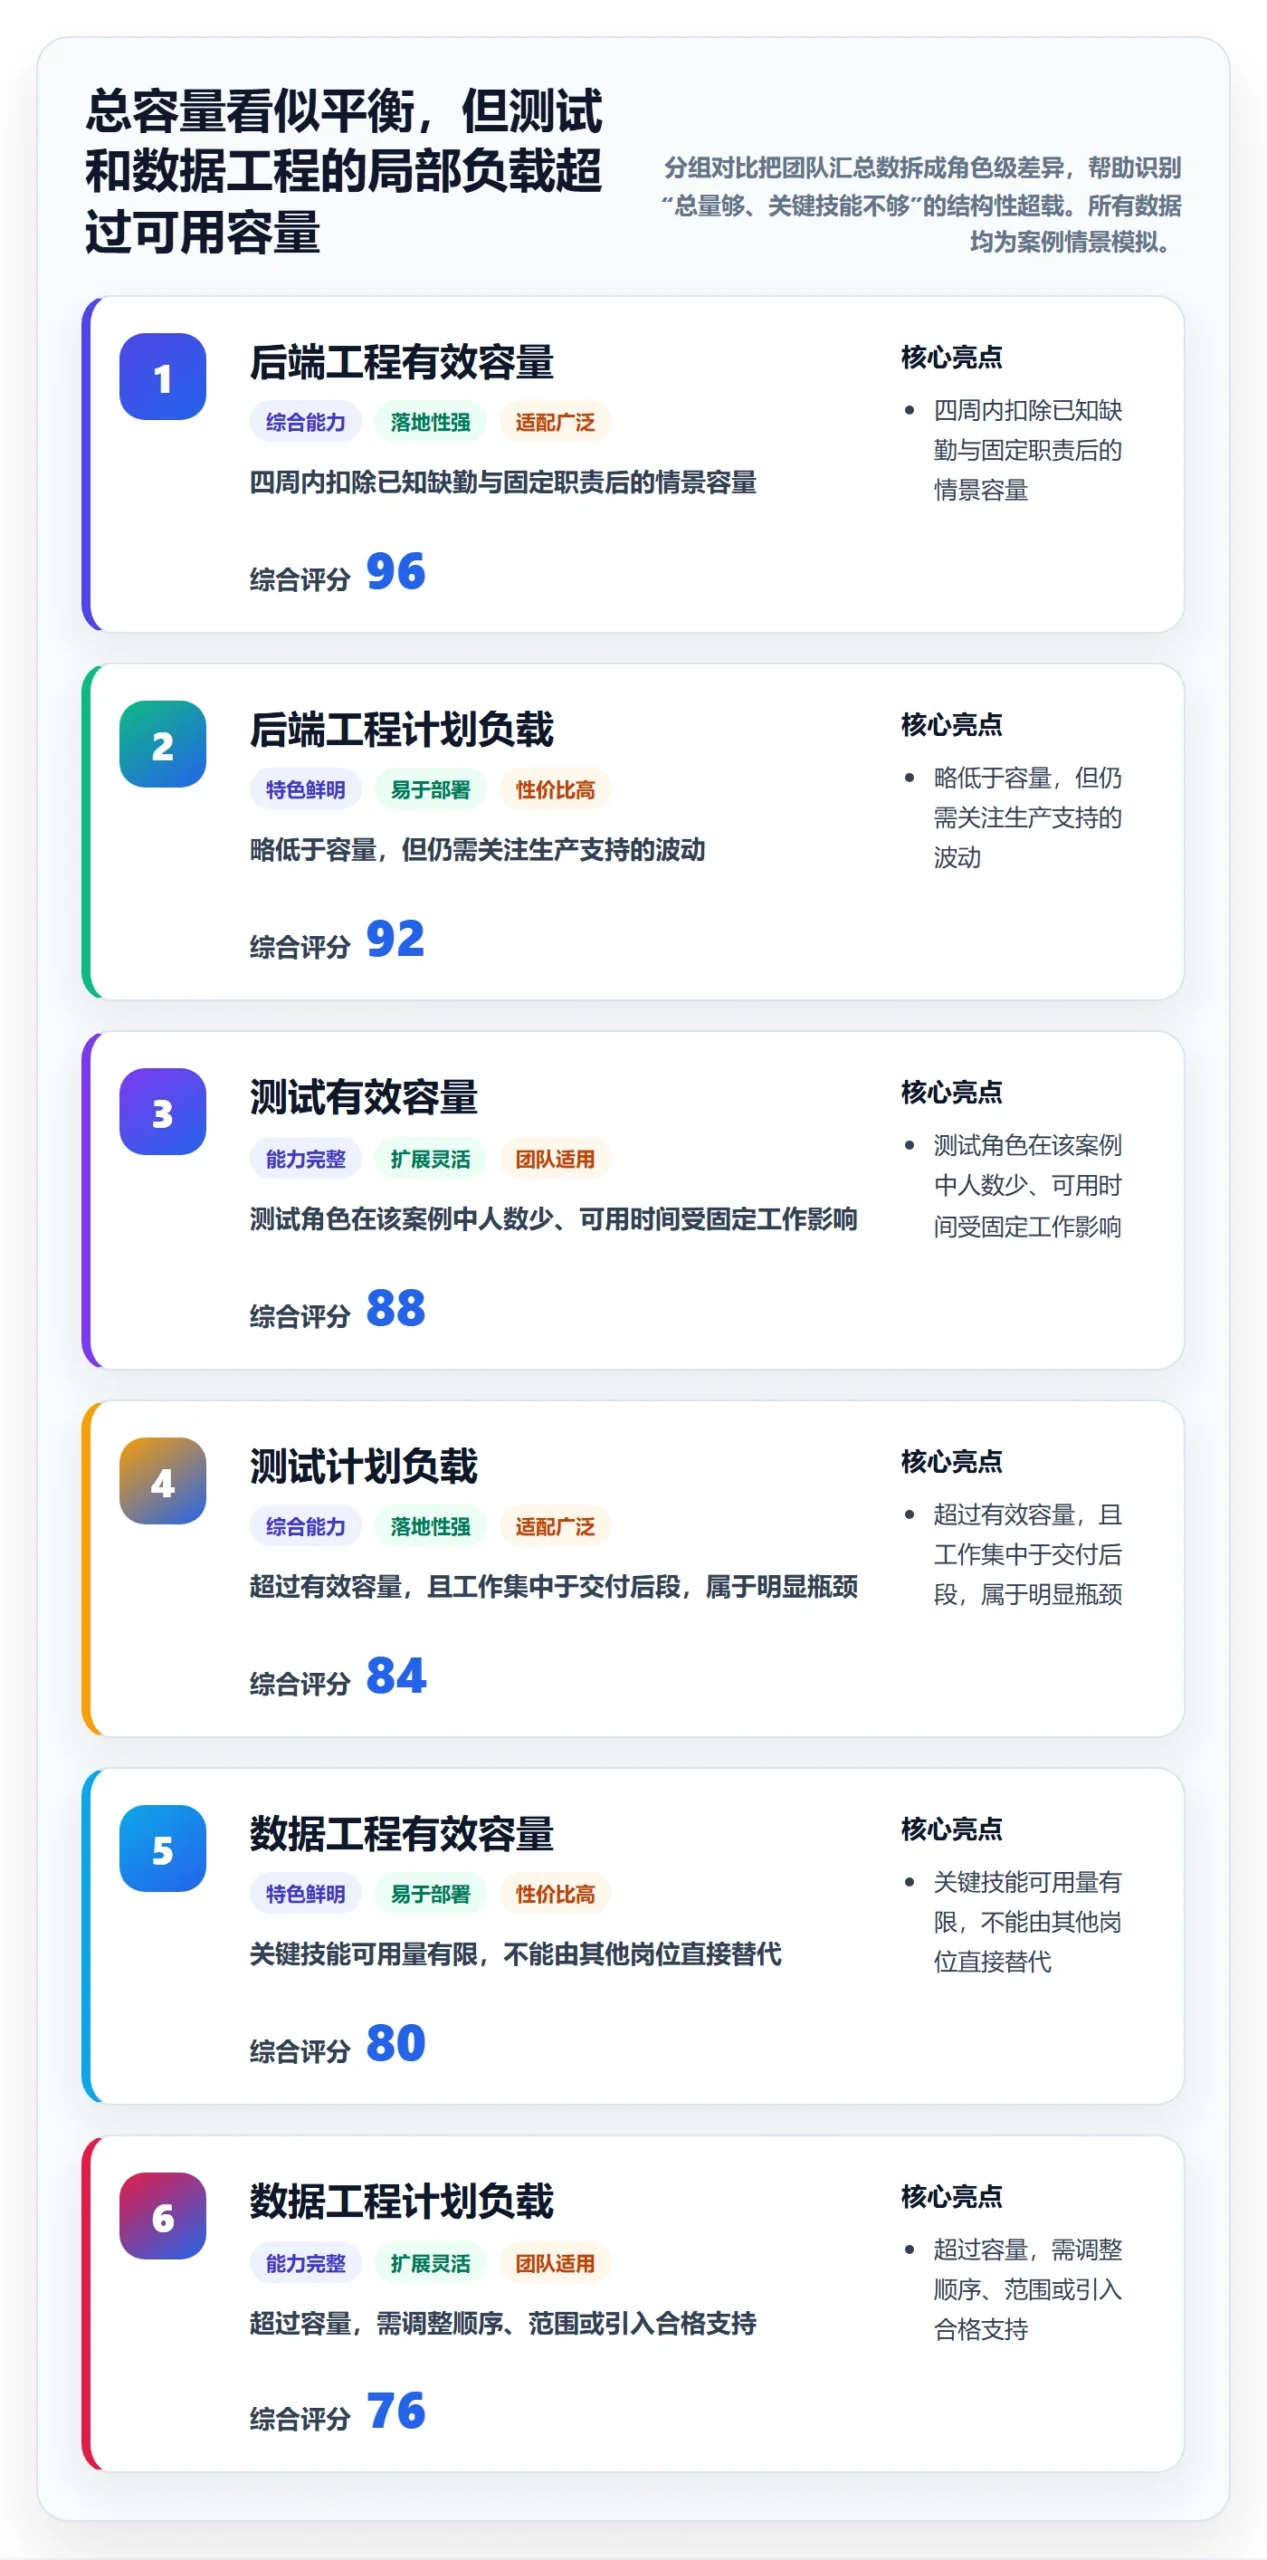Click the score value 84
Viewport: 1267px width, 2560px height.
pyautogui.click(x=396, y=1676)
